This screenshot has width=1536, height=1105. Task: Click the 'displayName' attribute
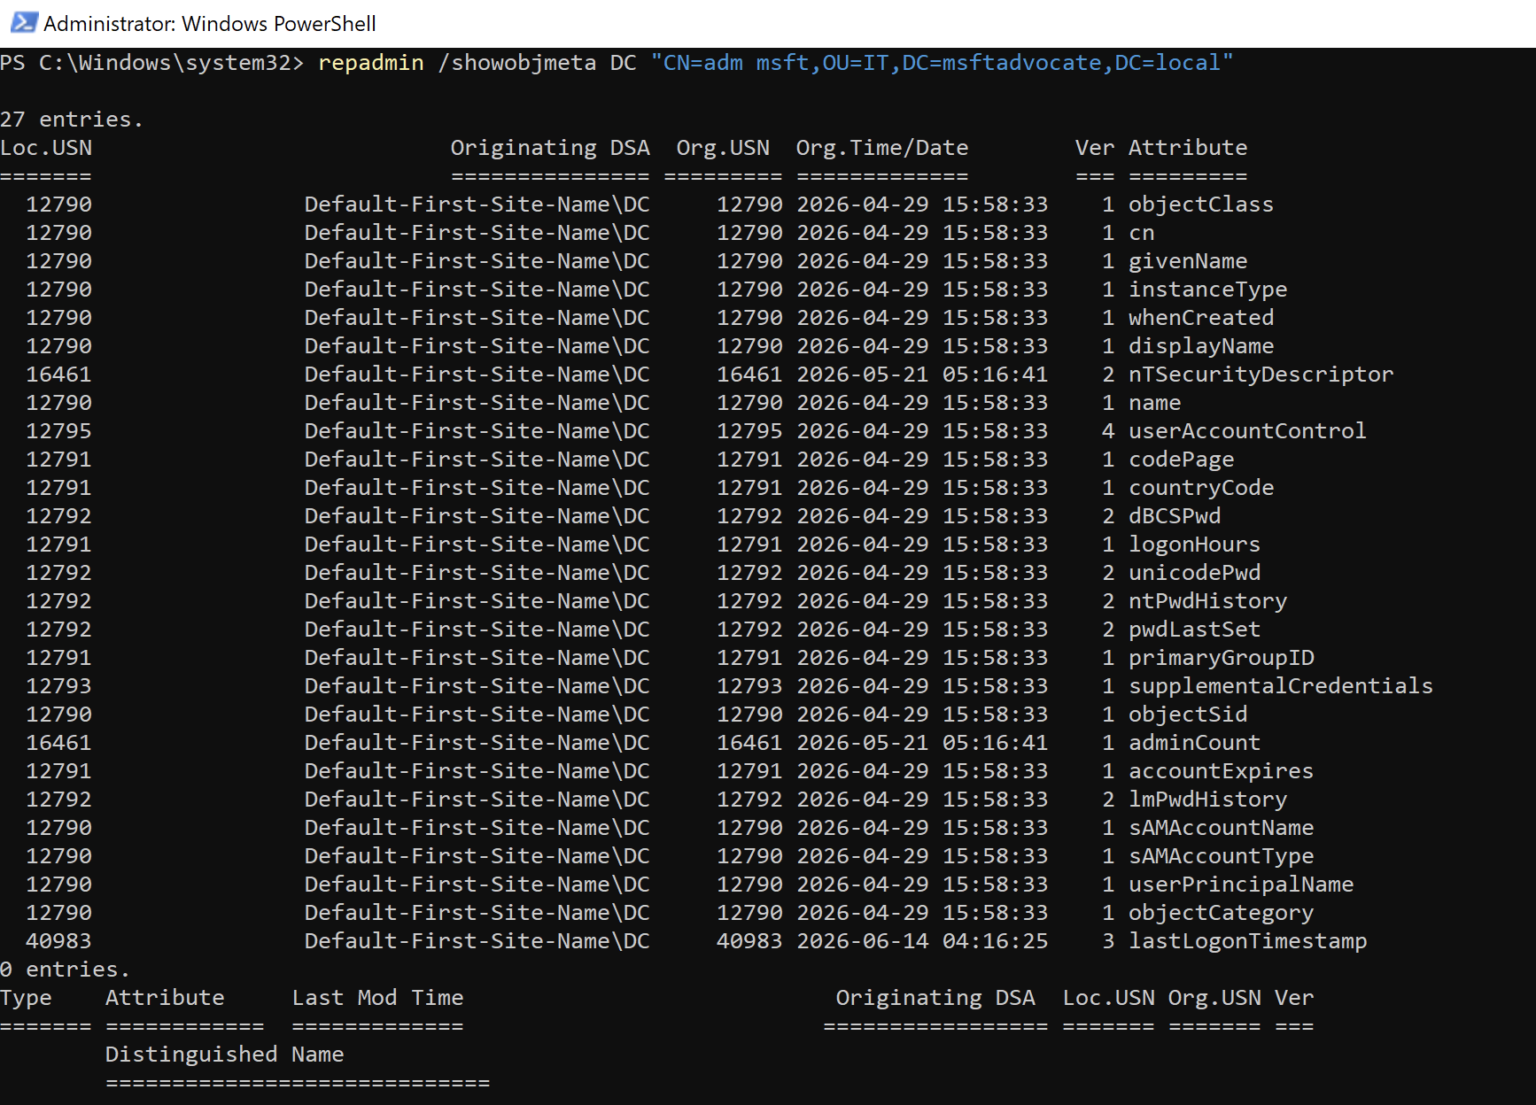(1201, 346)
